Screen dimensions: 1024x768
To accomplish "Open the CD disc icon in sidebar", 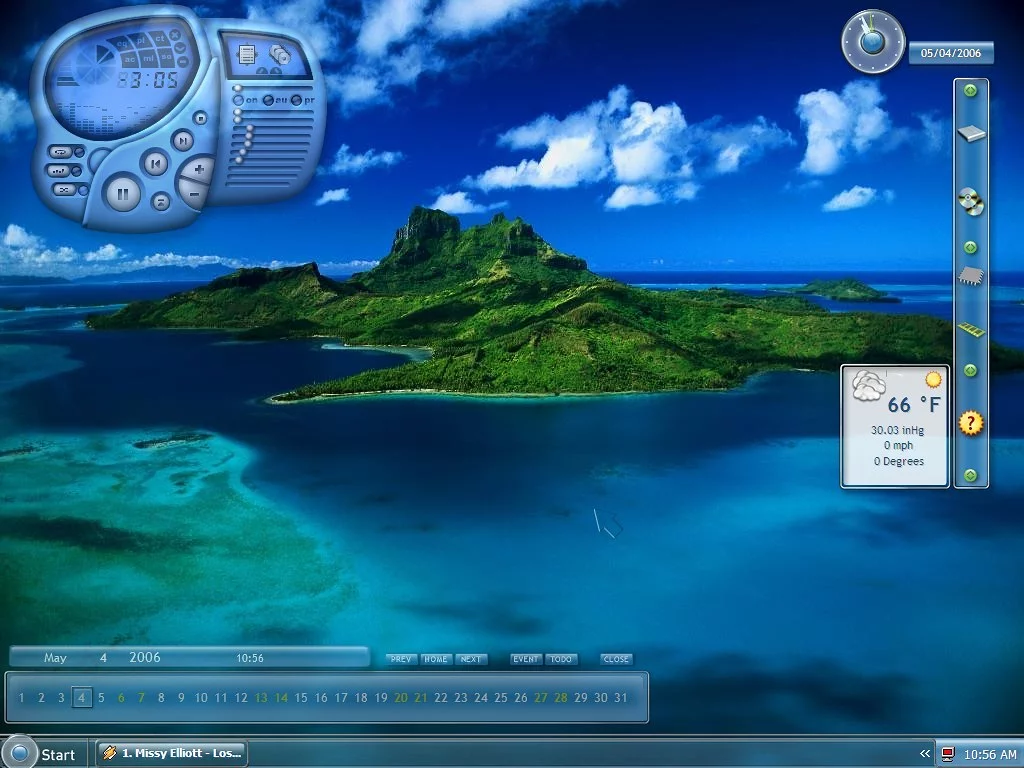I will click(970, 201).
